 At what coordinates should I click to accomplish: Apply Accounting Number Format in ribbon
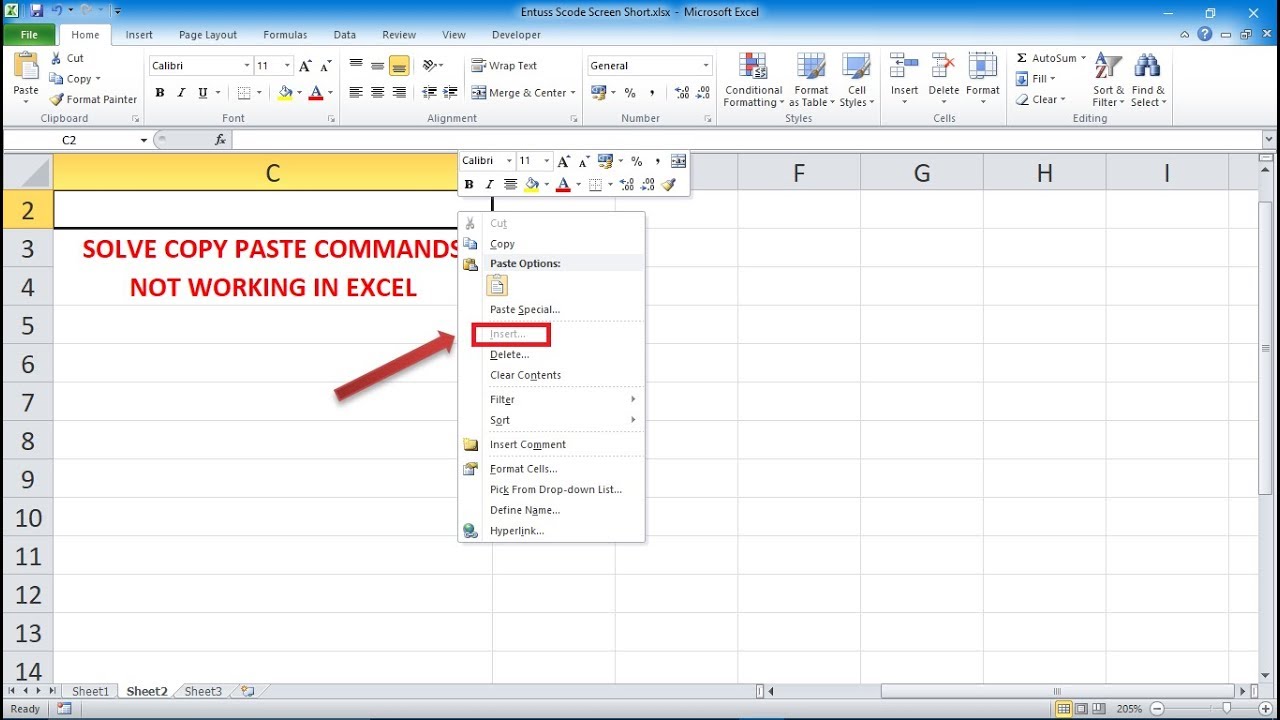600,93
